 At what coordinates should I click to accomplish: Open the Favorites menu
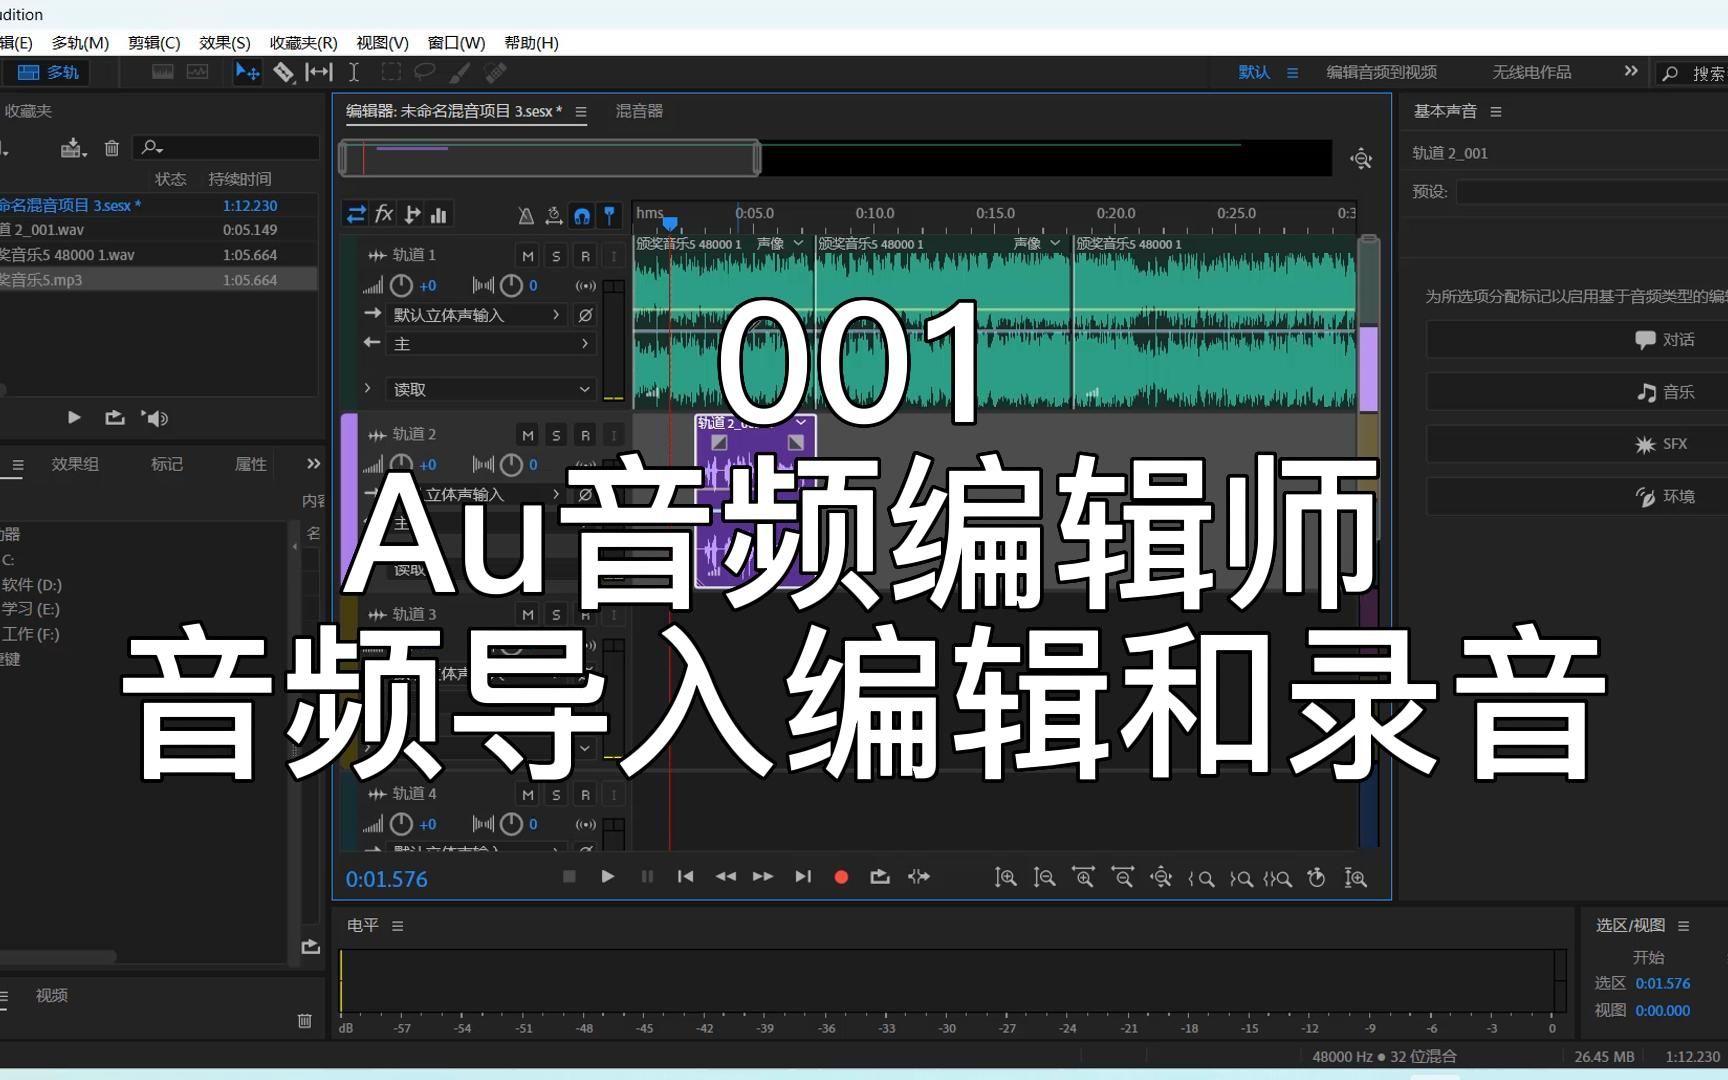(x=304, y=43)
